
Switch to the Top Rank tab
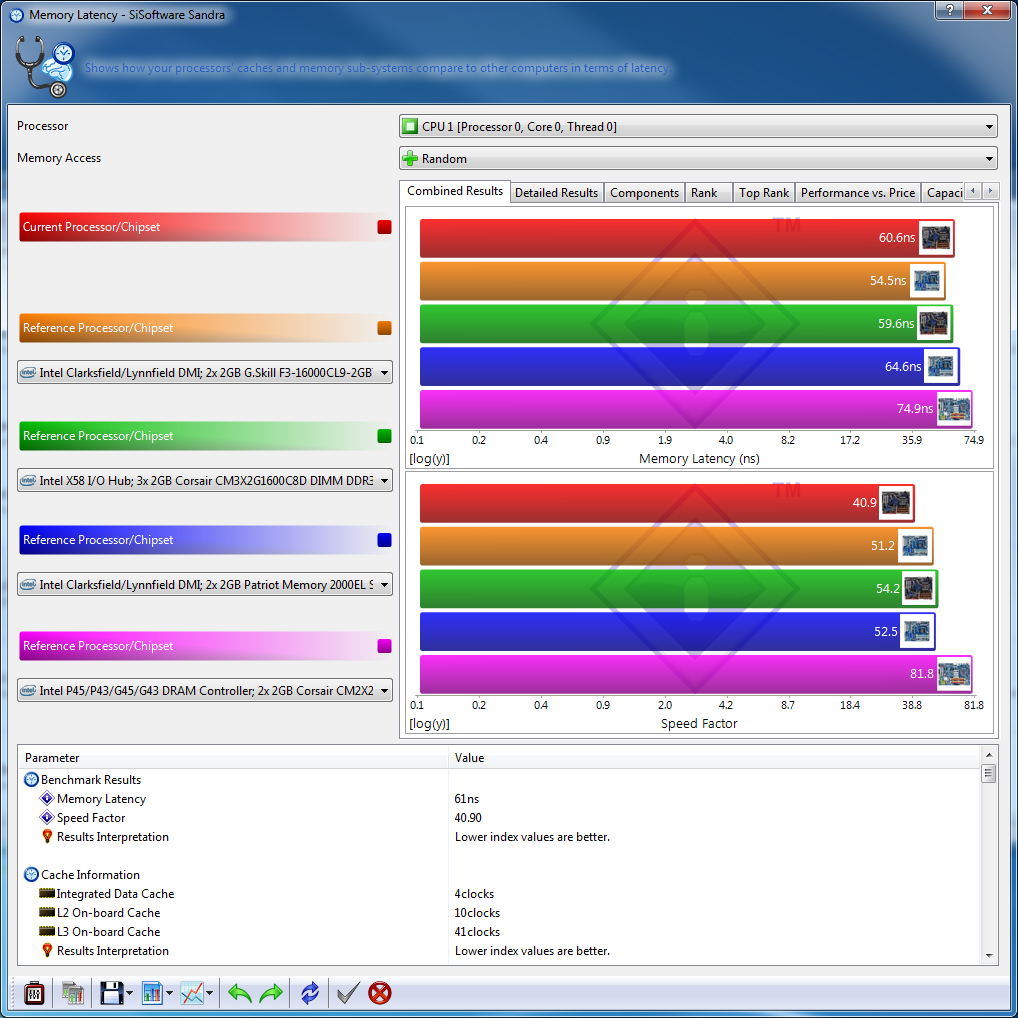coord(764,193)
